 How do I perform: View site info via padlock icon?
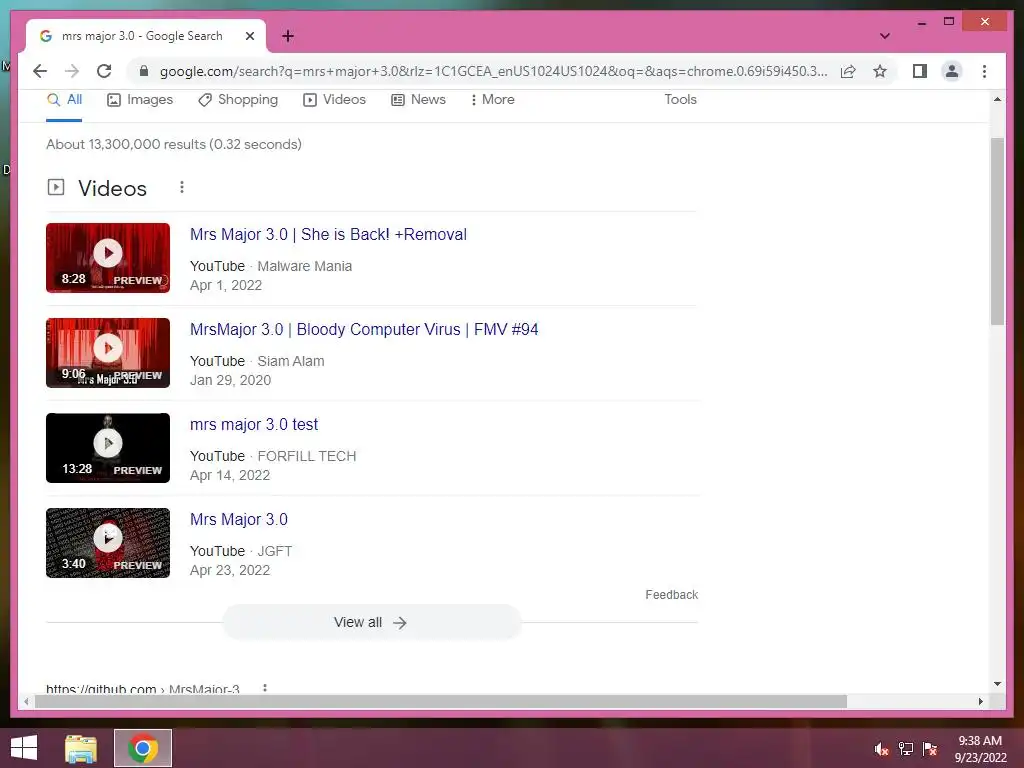tap(144, 71)
